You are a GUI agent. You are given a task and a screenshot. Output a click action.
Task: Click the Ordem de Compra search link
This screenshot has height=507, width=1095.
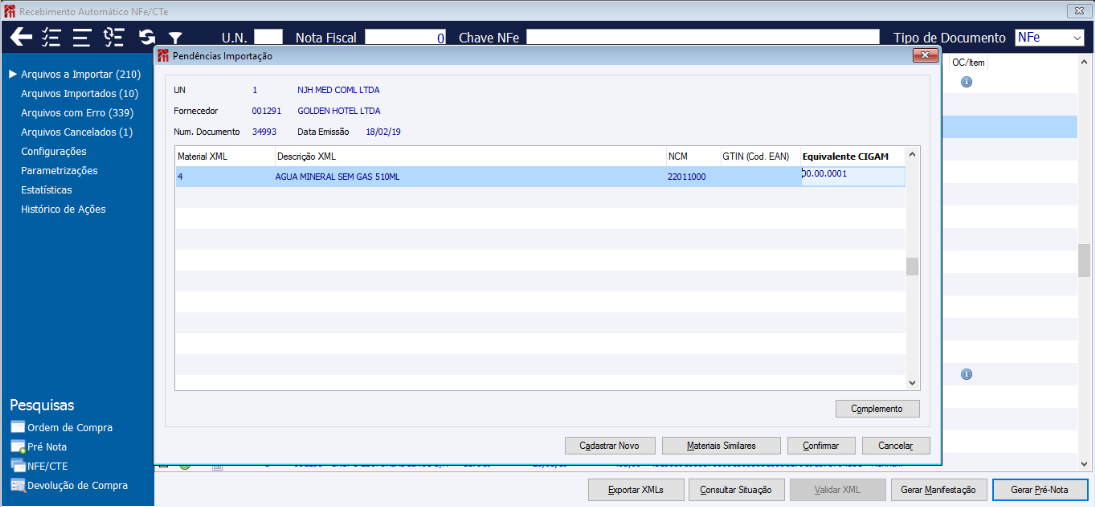point(70,427)
